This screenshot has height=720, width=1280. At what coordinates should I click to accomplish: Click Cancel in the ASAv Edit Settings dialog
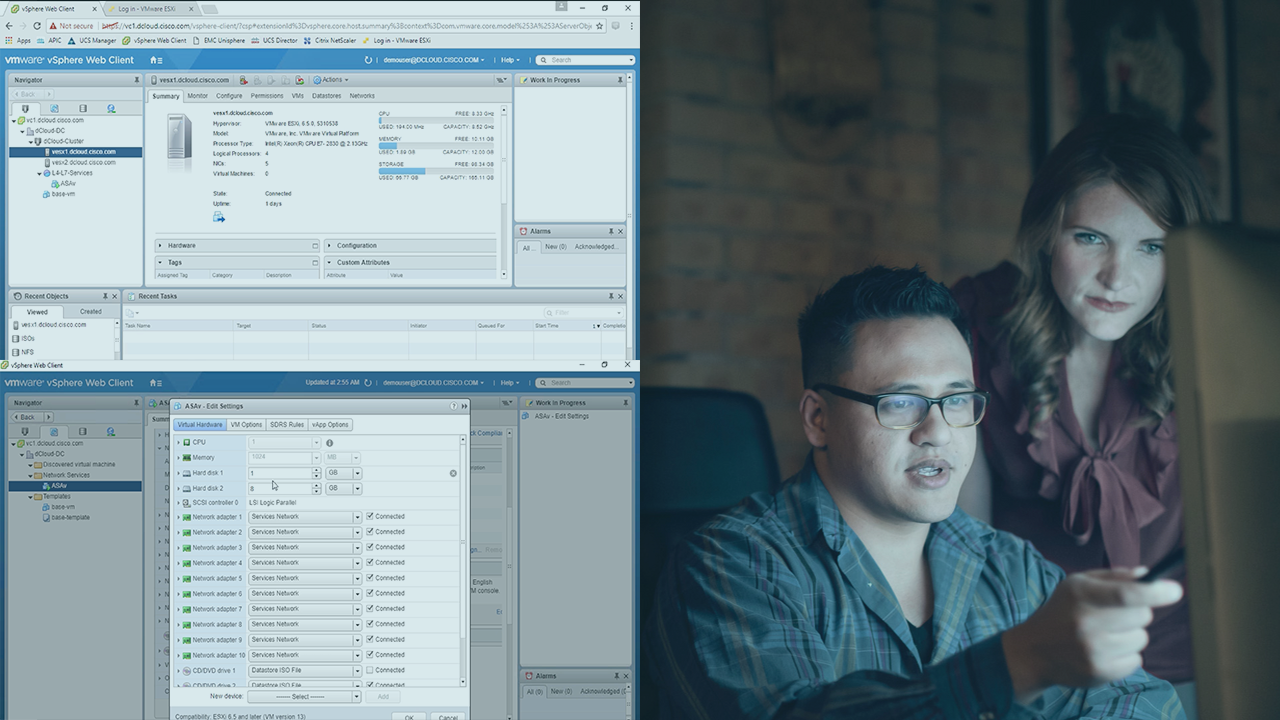[x=448, y=716]
